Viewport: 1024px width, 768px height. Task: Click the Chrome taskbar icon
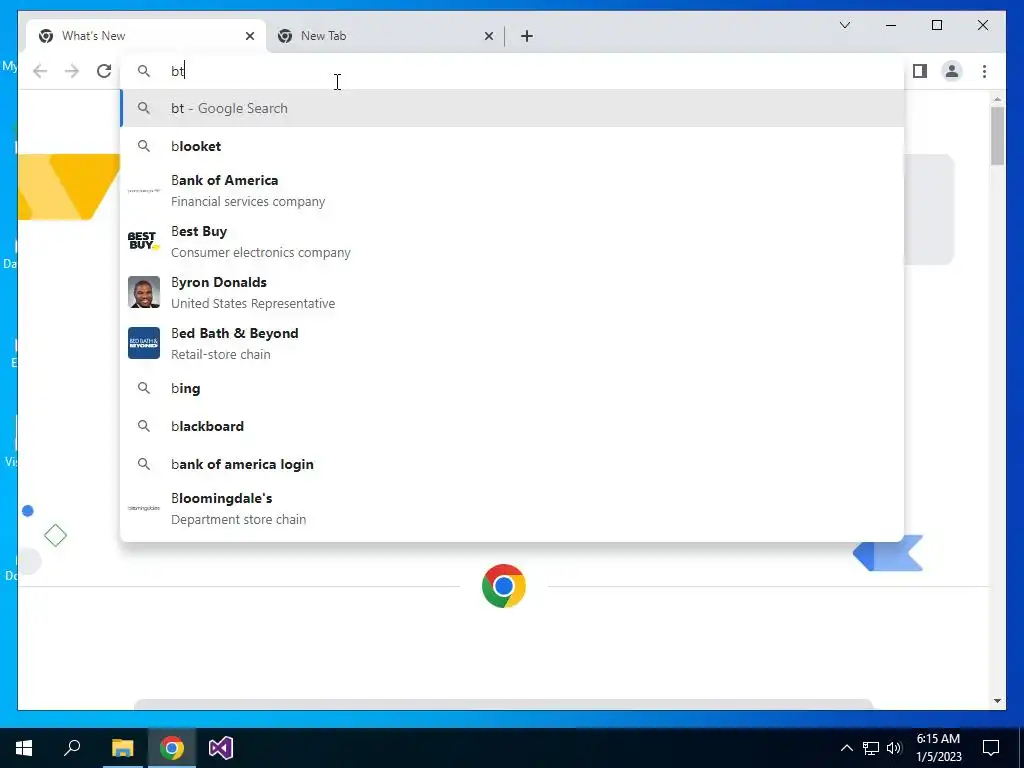tap(172, 748)
